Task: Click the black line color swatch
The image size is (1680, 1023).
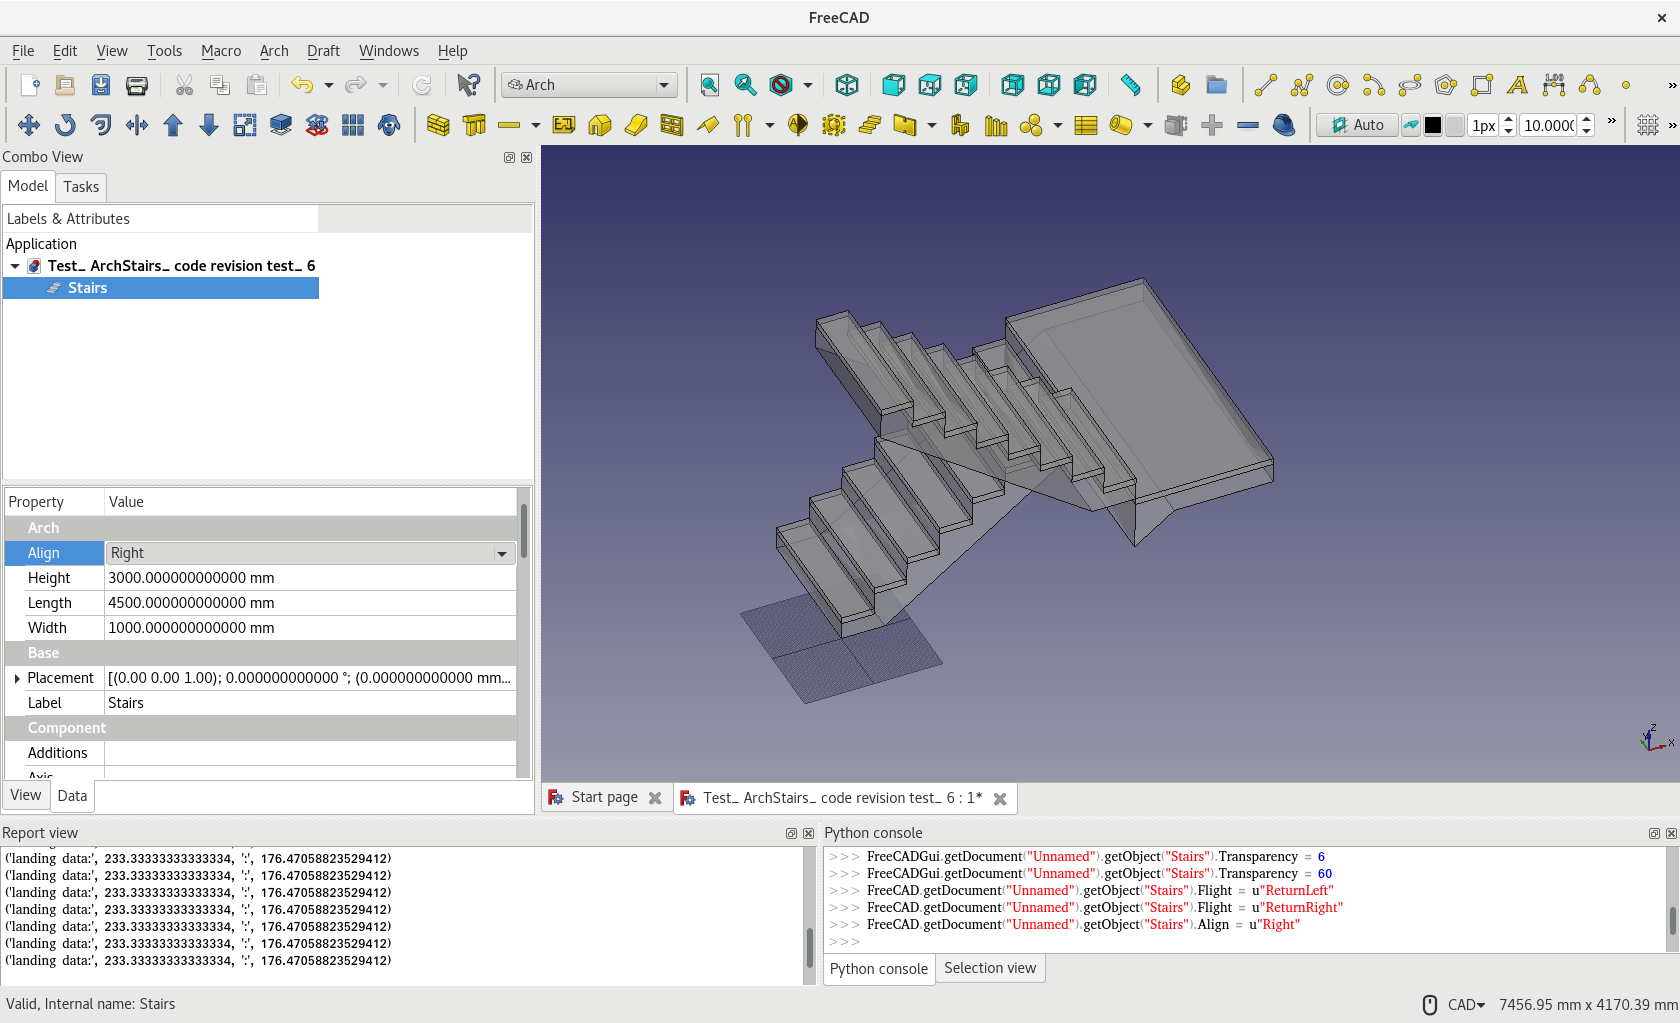Action: coord(1433,125)
